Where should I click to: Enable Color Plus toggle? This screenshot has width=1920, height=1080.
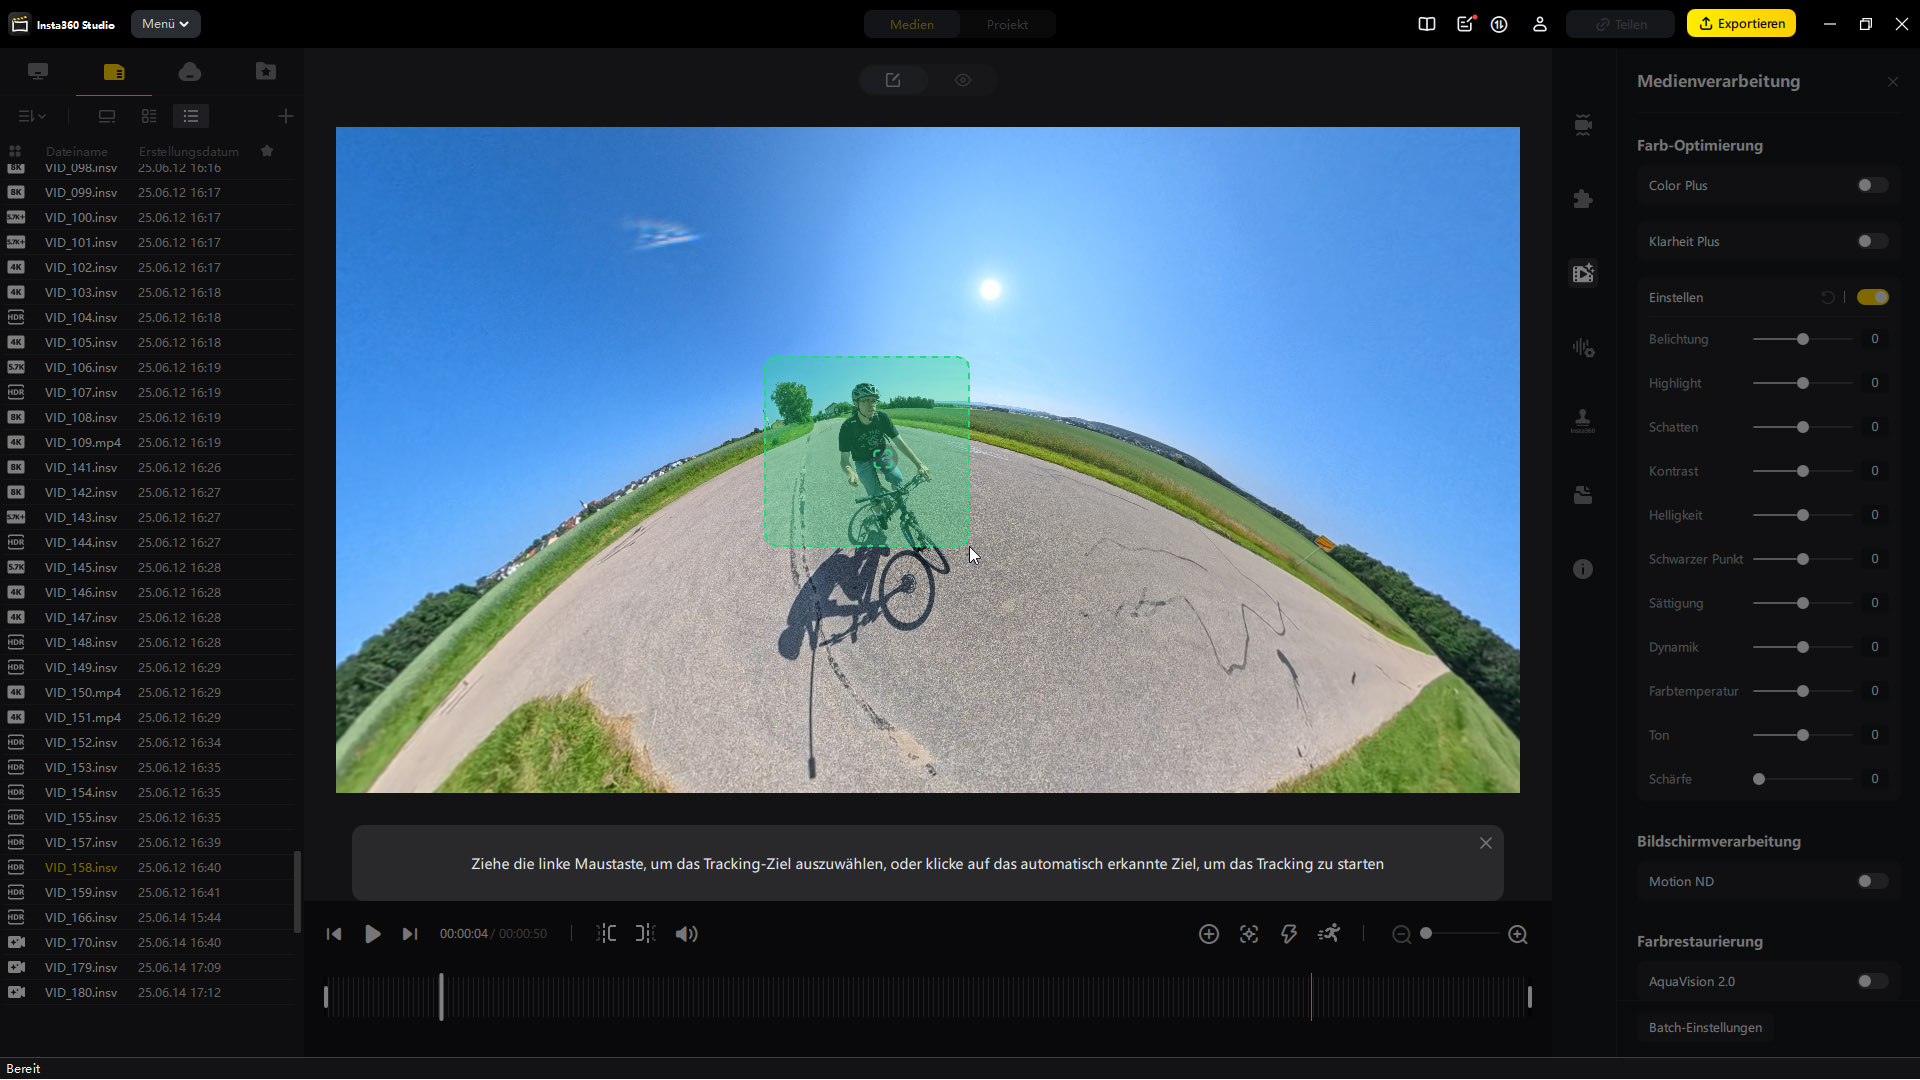coord(1872,186)
